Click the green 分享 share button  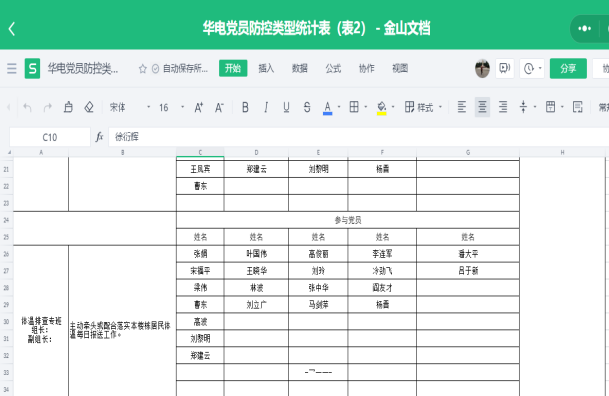(x=568, y=68)
